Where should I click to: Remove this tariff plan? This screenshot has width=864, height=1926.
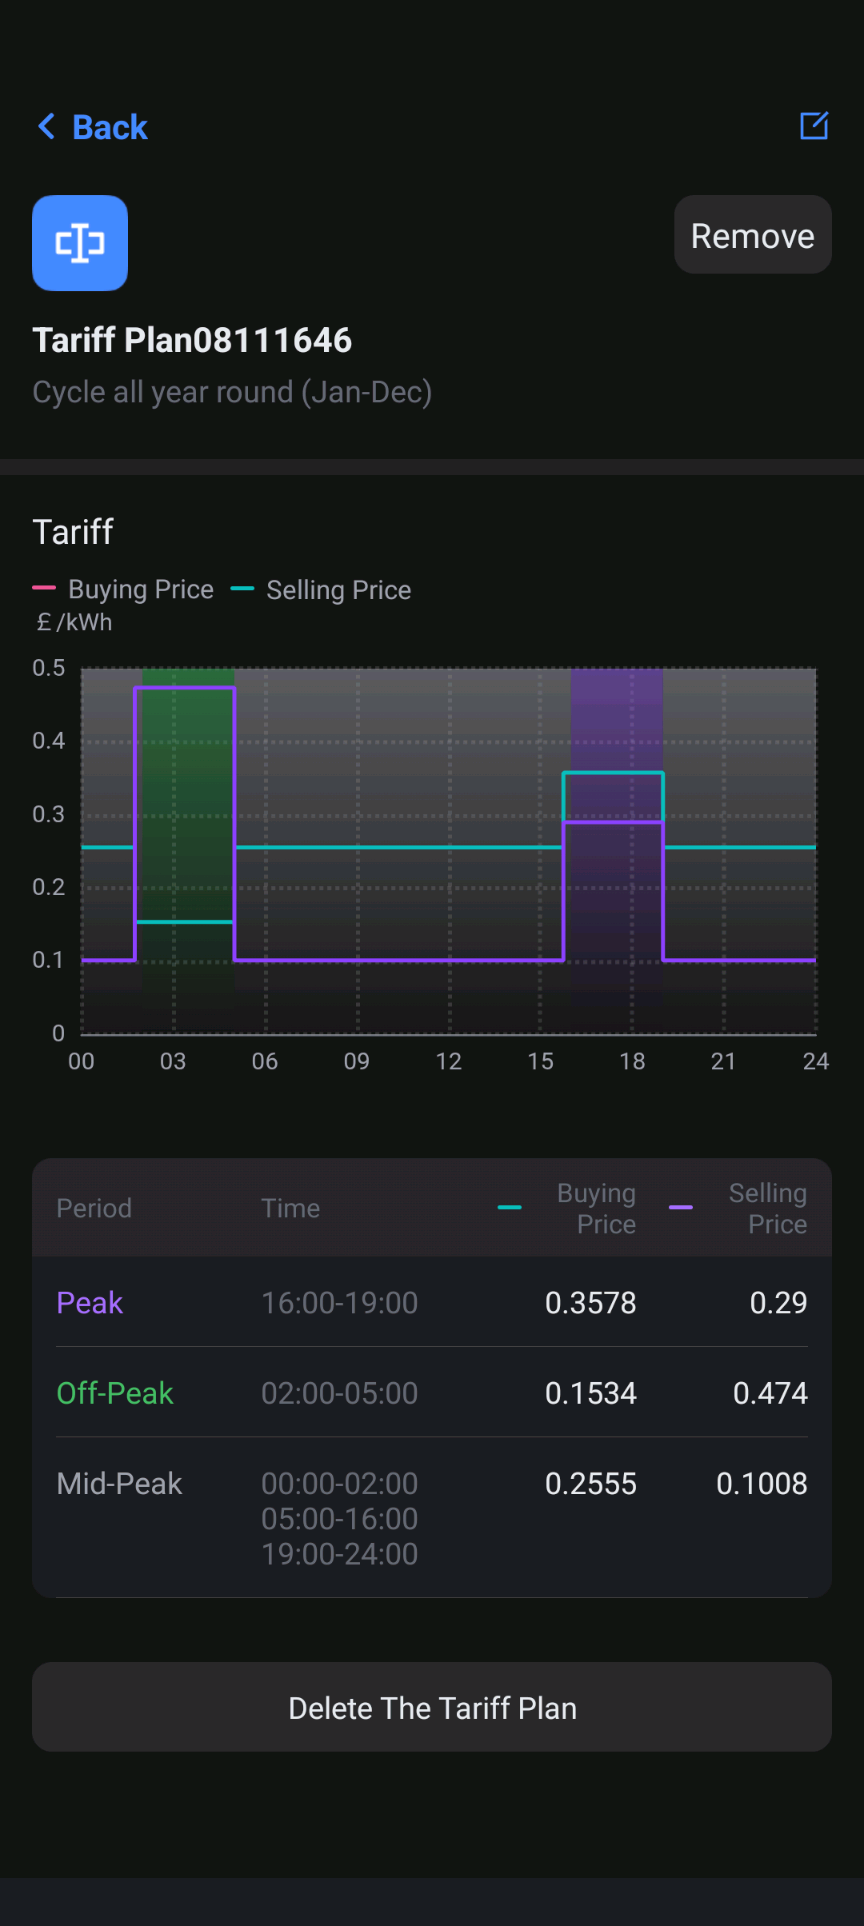click(753, 235)
